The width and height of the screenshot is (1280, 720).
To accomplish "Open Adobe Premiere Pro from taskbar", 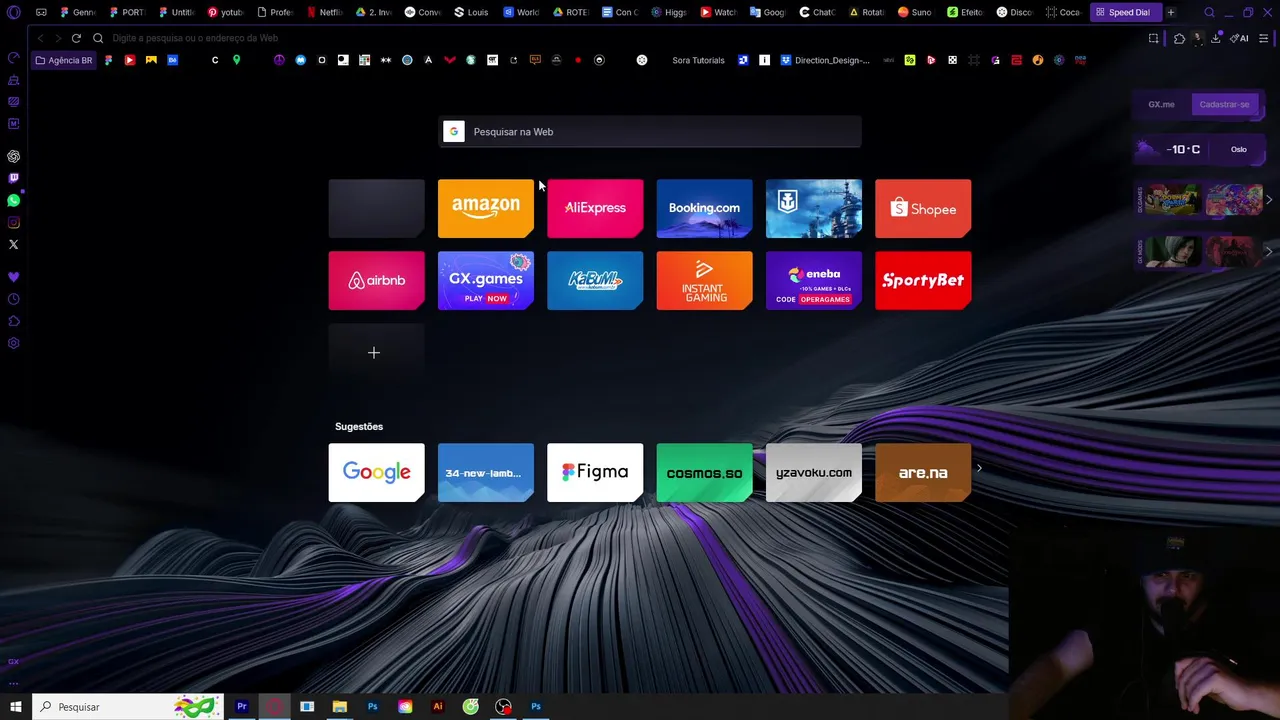I will tap(241, 706).
